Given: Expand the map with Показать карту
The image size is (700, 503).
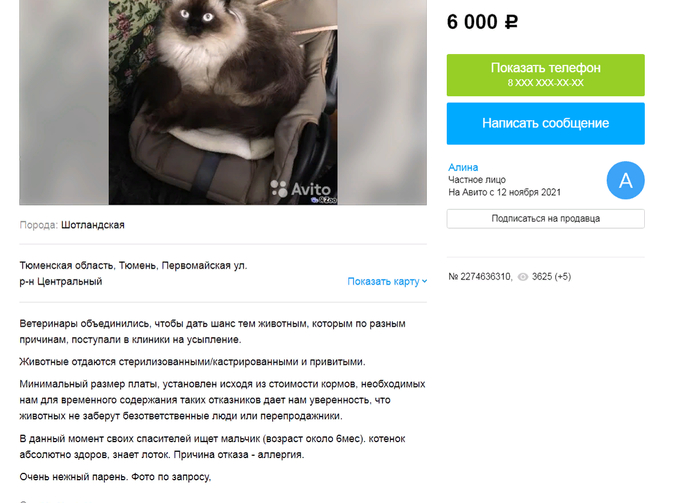Looking at the screenshot, I should pyautogui.click(x=387, y=282).
